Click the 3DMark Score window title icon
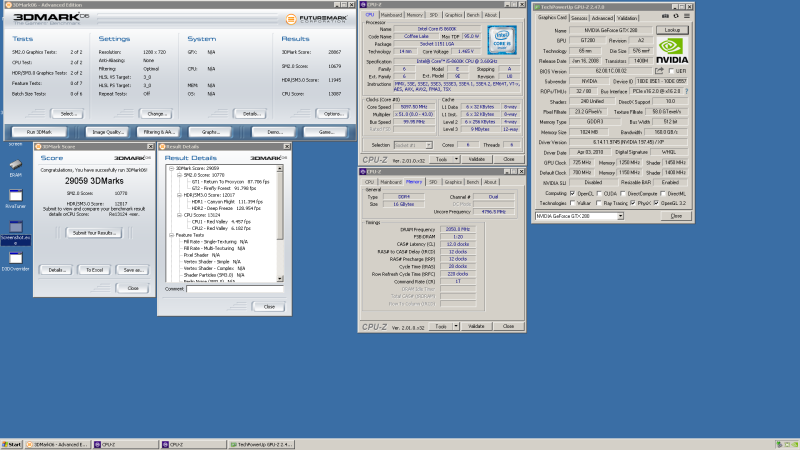Screen dimensions: 800x450 pyautogui.click(x=38, y=146)
